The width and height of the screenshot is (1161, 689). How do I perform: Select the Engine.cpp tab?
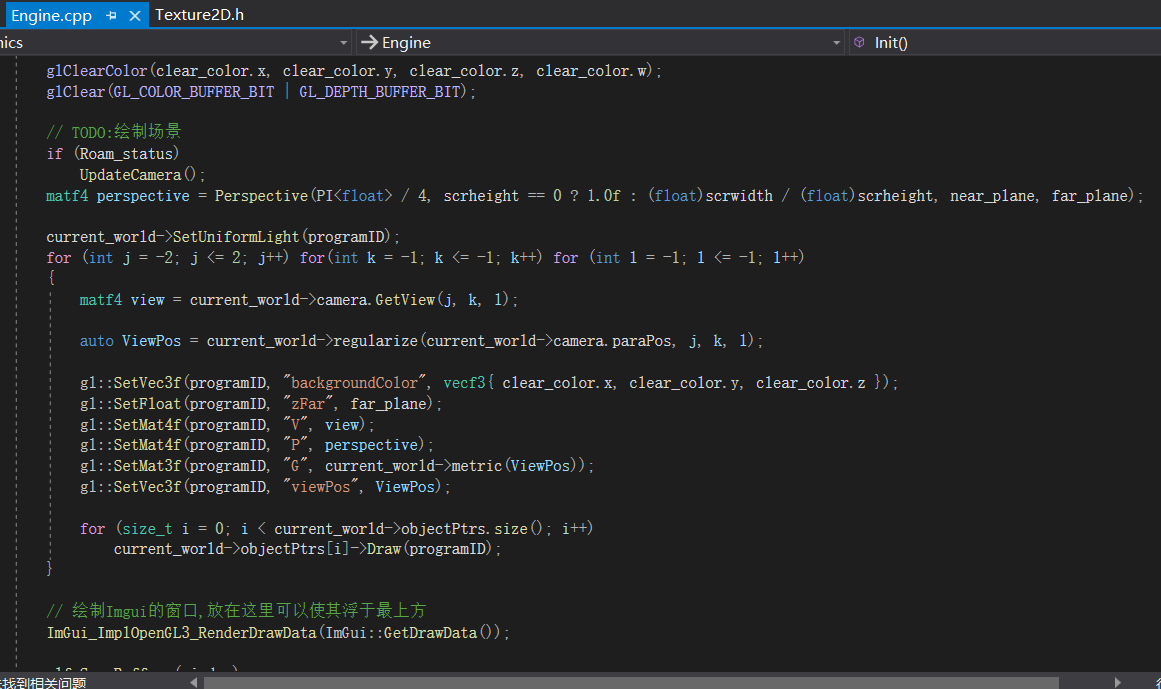[x=50, y=15]
